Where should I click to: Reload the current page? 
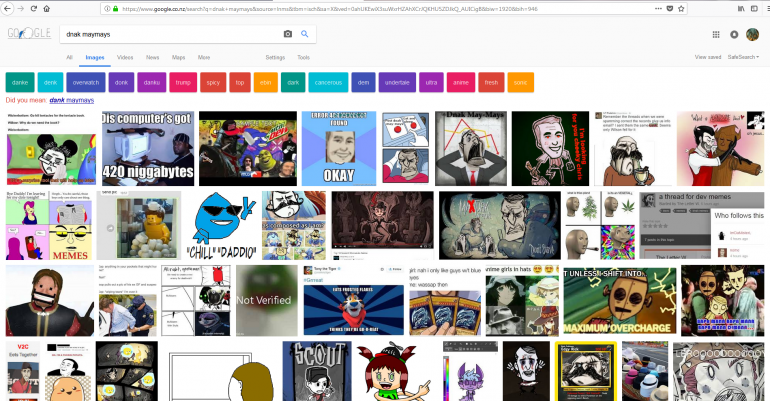click(x=33, y=8)
